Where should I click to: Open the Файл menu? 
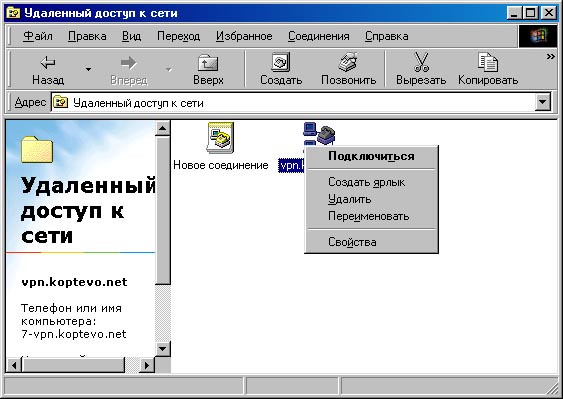pos(38,36)
